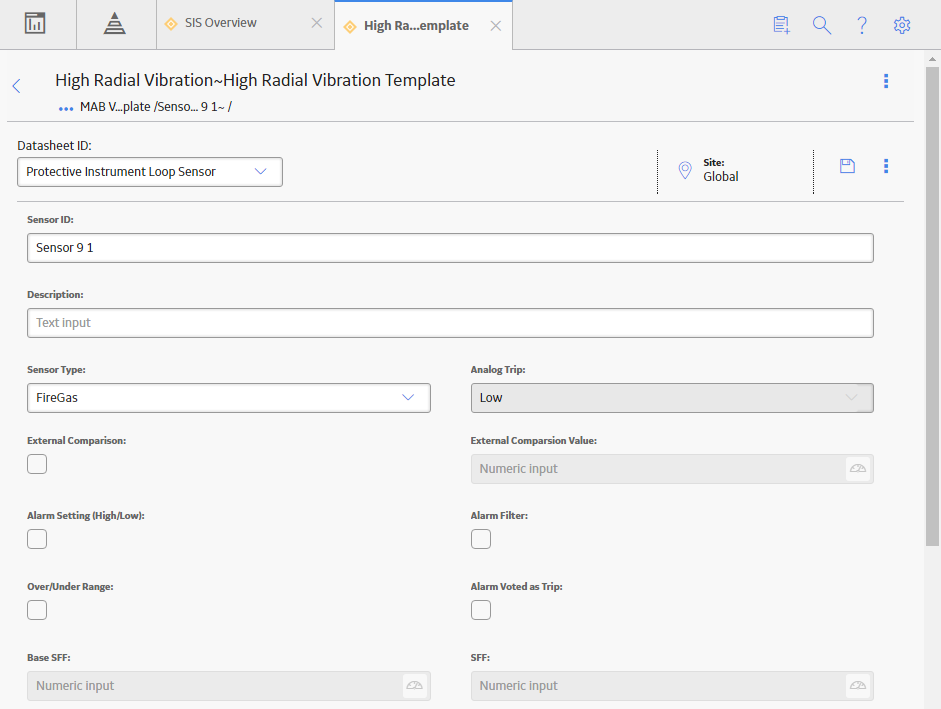Open the datasheet's vertical dots menu

click(x=886, y=166)
